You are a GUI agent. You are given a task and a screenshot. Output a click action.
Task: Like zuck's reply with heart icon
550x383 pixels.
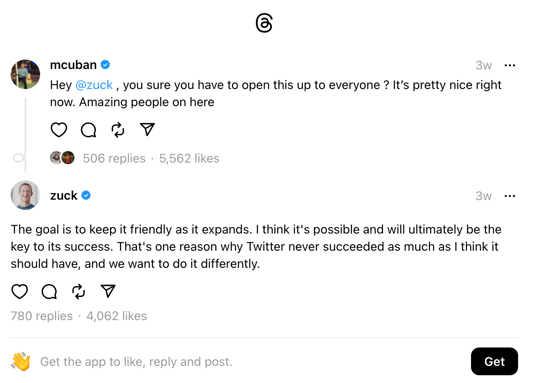coord(20,291)
